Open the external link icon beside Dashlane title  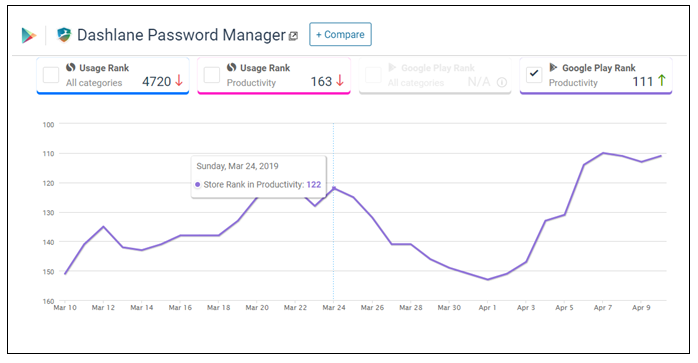pyautogui.click(x=293, y=36)
